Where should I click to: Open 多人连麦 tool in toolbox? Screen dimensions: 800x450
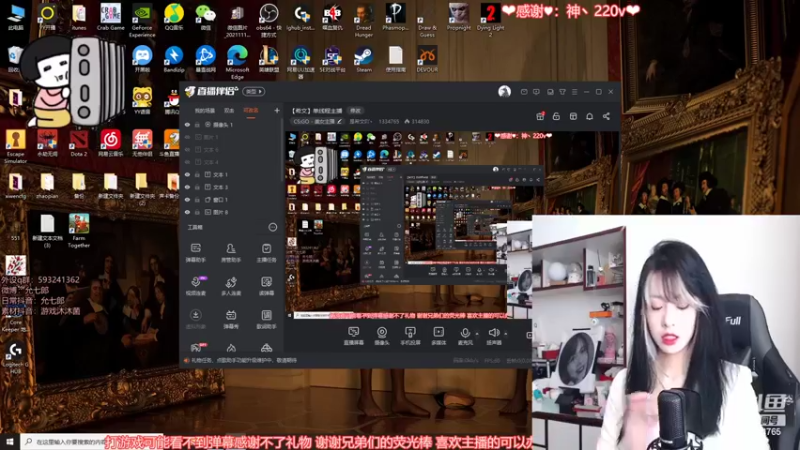coord(231,286)
